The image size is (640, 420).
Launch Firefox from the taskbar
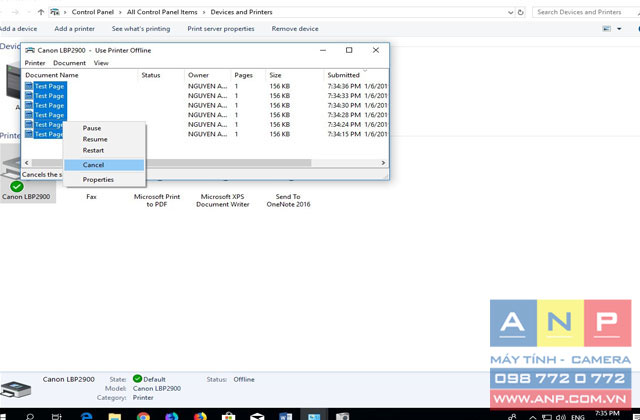click(200, 416)
